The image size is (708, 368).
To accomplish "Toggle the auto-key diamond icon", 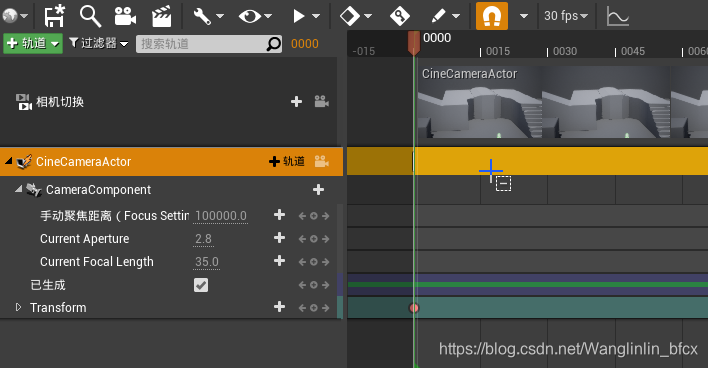I will [x=400, y=16].
